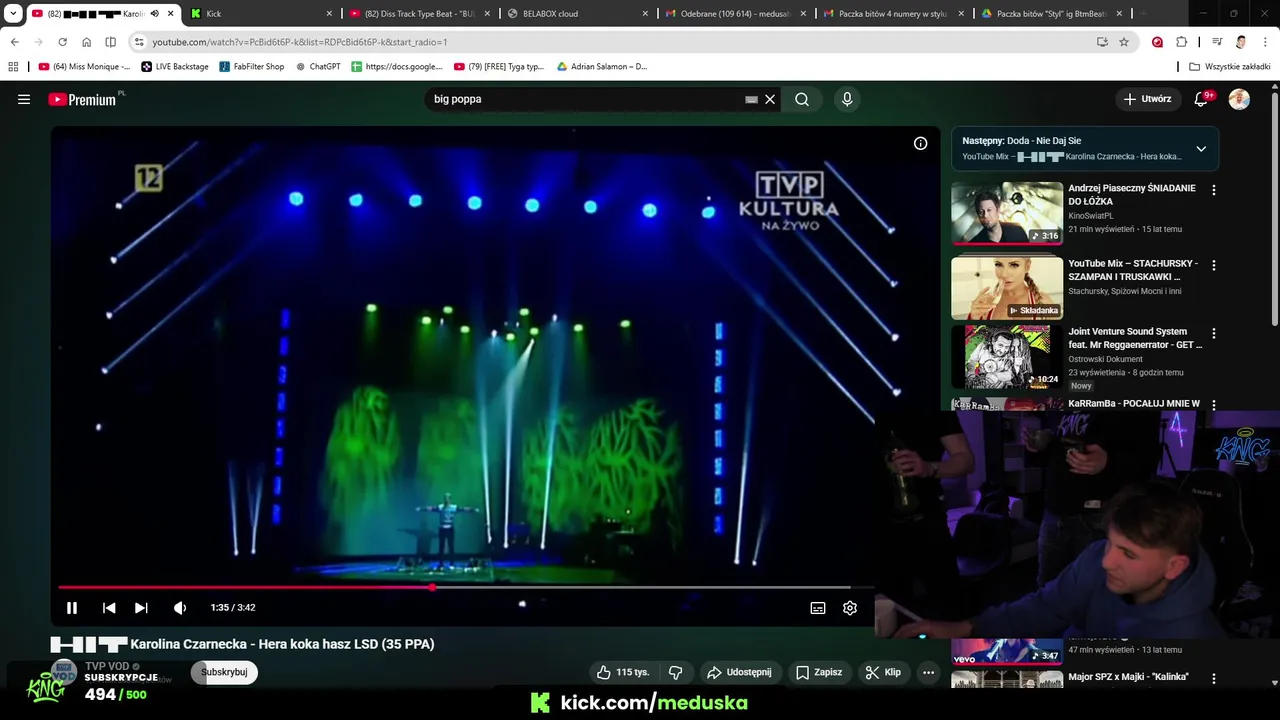Open ChatGPT bookmark
This screenshot has width=1280, height=720.
coord(318,67)
